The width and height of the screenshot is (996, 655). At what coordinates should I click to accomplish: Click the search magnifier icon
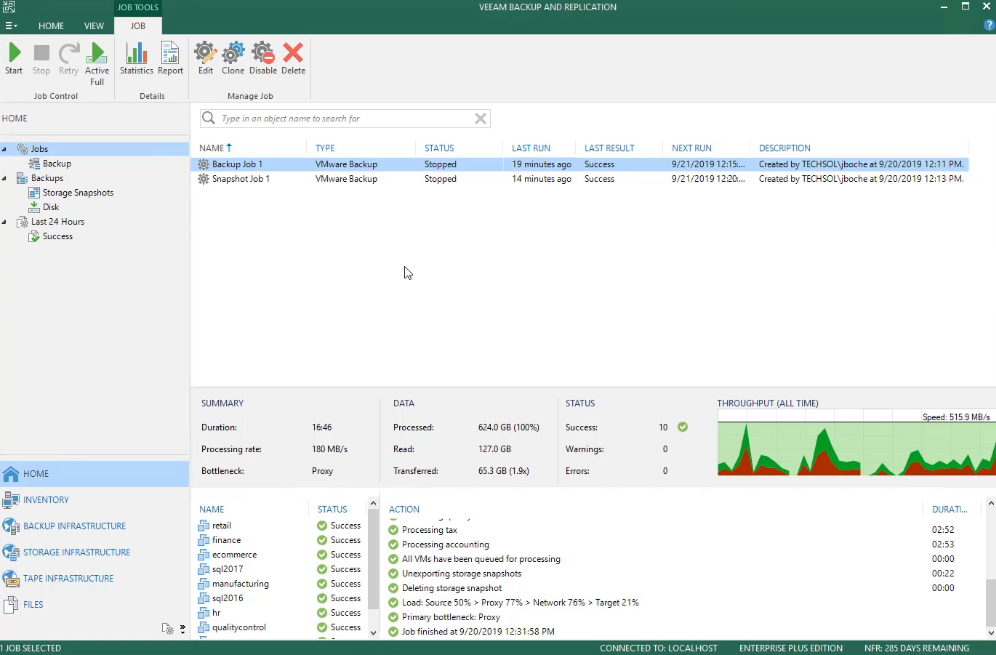(208, 118)
